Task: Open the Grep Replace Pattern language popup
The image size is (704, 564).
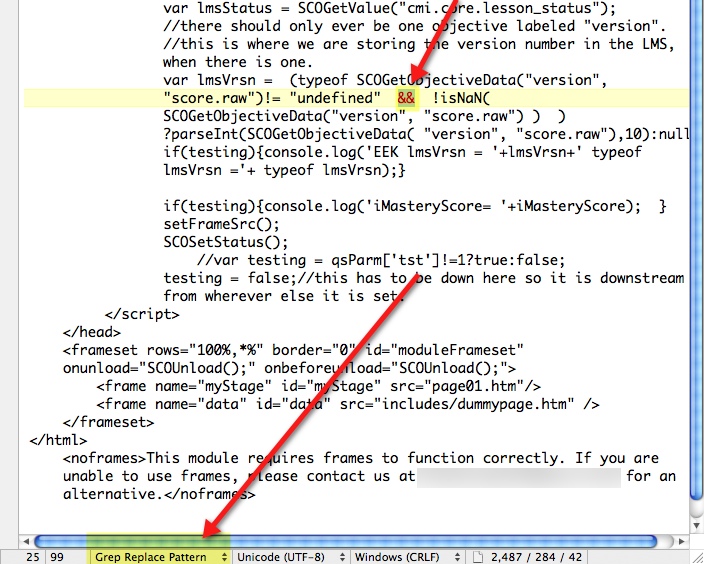Action: (x=160, y=556)
